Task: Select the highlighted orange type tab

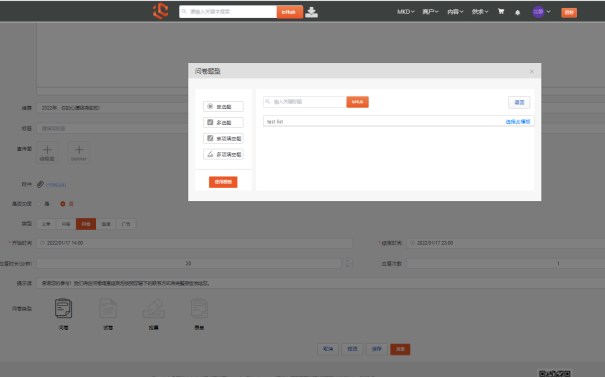Action: 86,224
